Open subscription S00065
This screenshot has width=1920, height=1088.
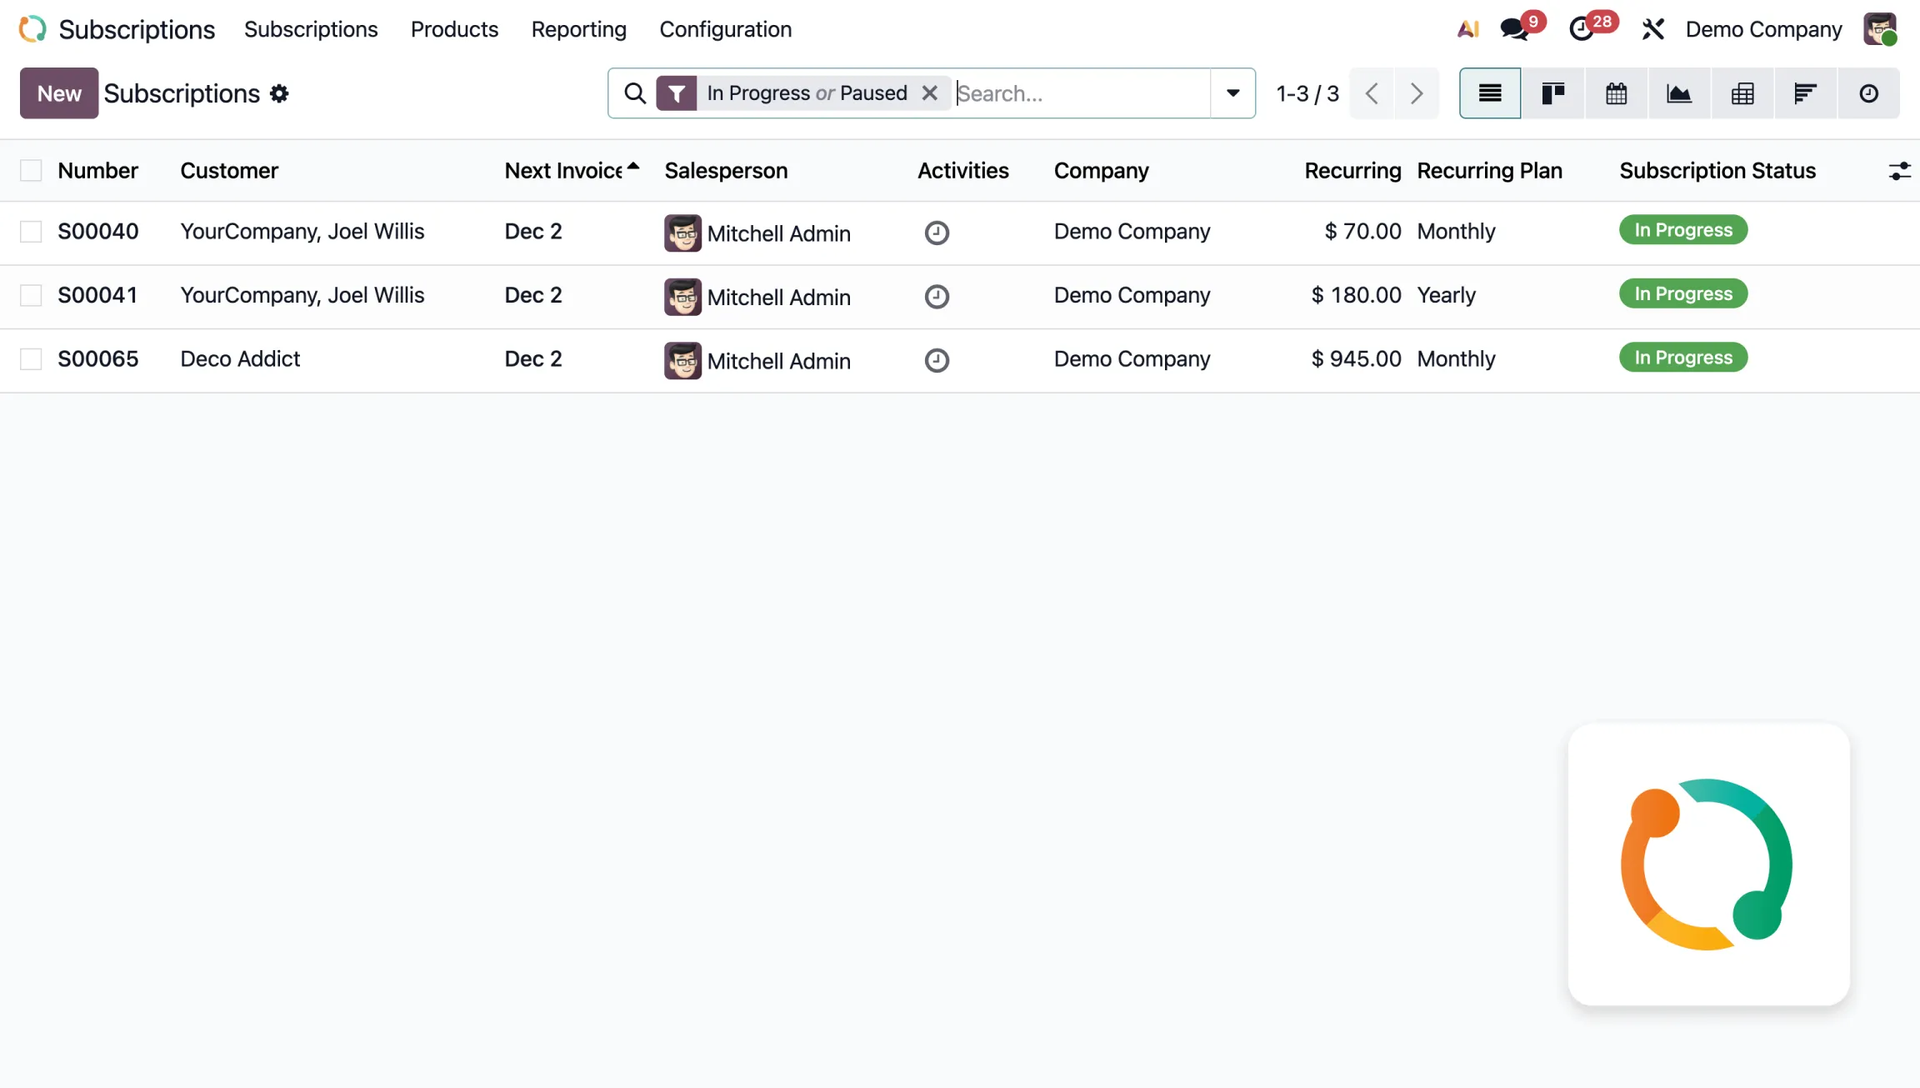(98, 360)
